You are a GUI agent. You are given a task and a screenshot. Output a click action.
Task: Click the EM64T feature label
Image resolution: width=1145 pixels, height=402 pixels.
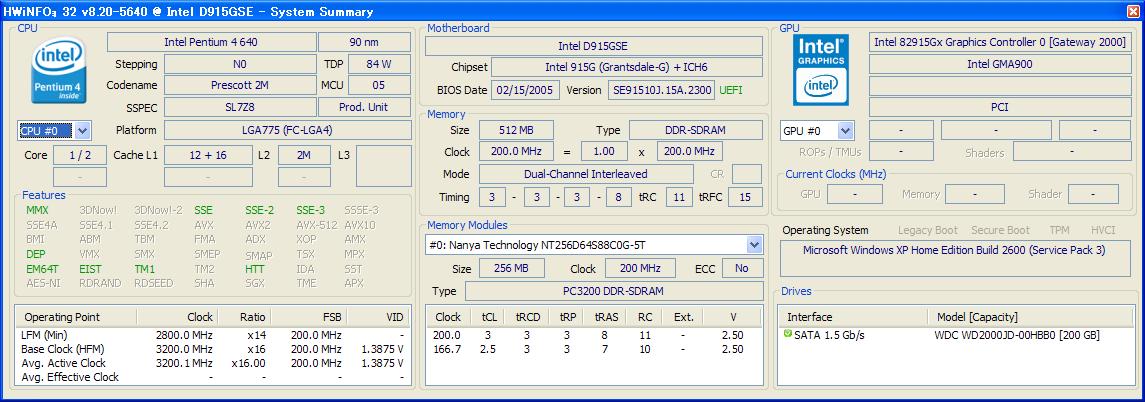(41, 268)
